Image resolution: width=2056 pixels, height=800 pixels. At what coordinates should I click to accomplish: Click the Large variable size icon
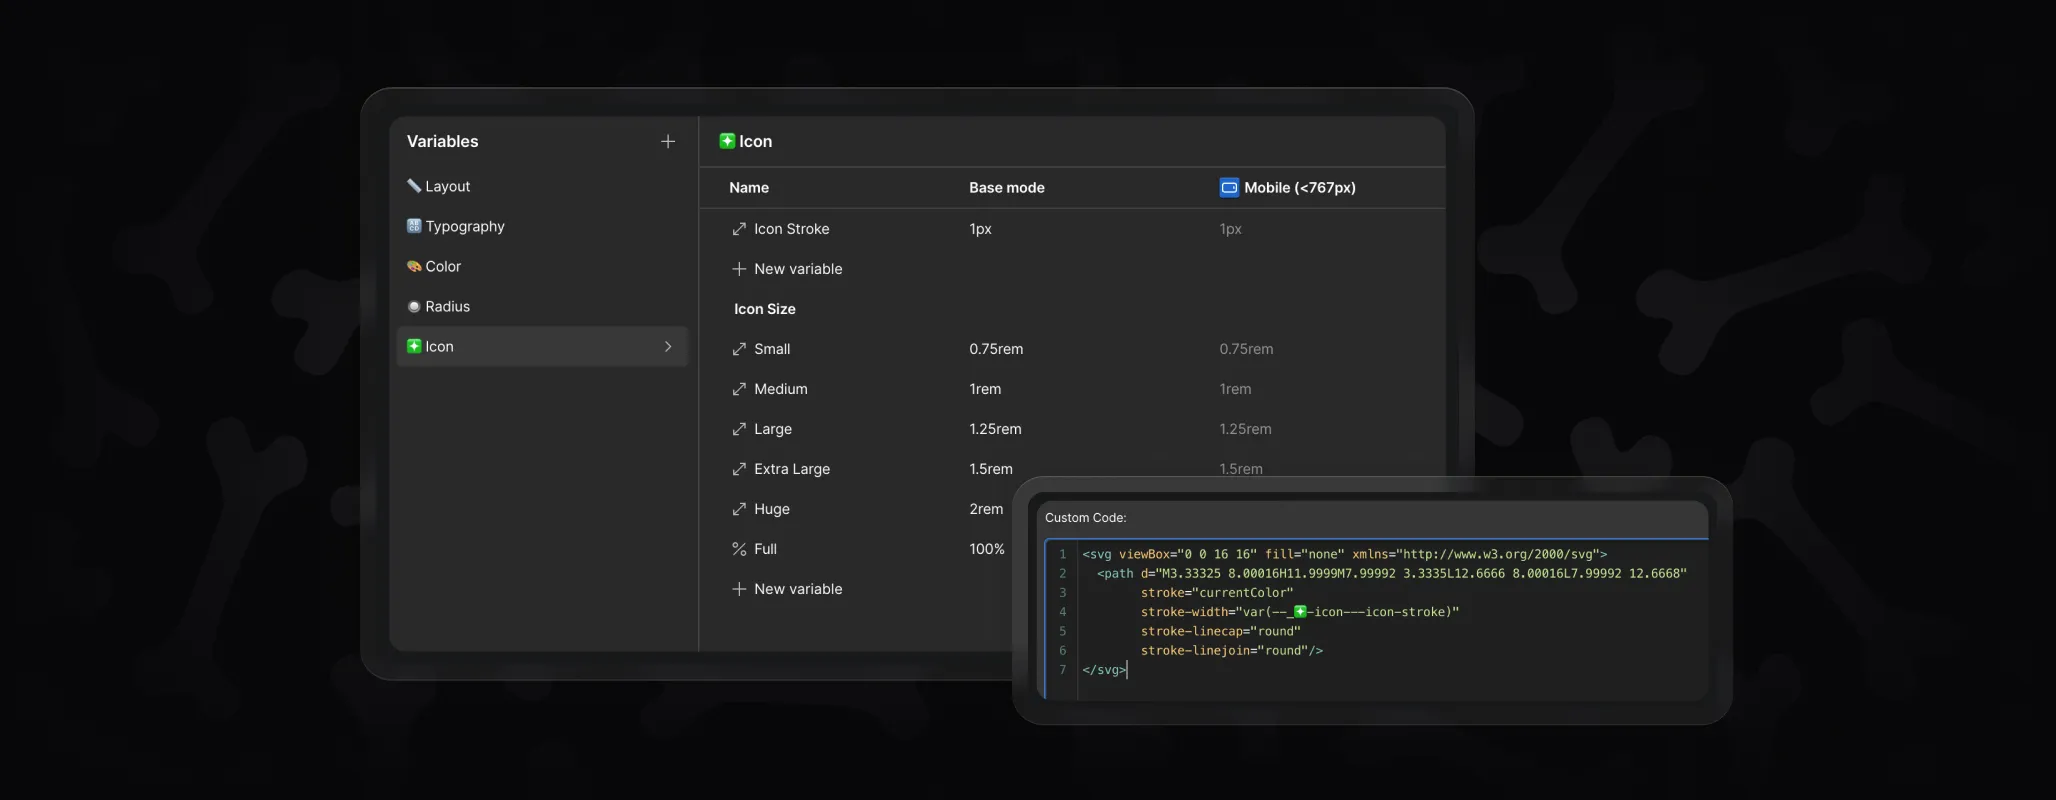pos(739,429)
